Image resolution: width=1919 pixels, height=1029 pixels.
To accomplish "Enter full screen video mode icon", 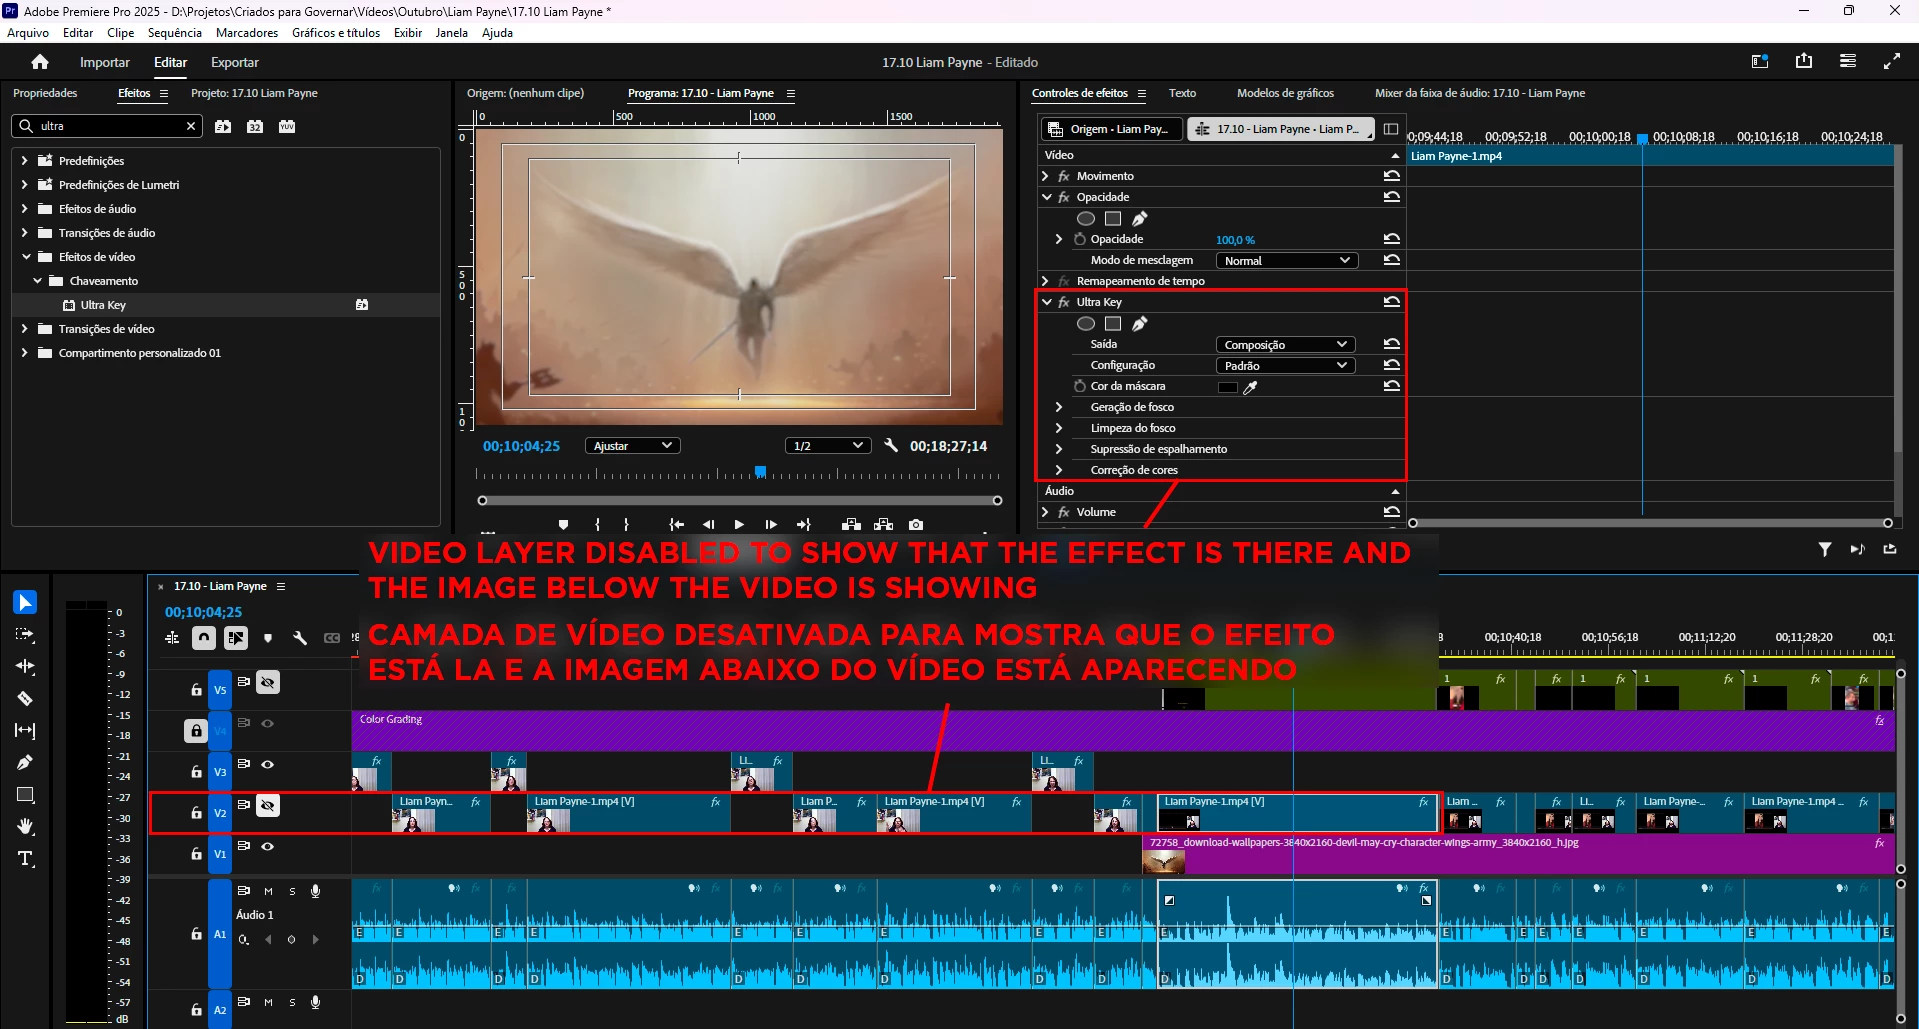I will 1892,61.
